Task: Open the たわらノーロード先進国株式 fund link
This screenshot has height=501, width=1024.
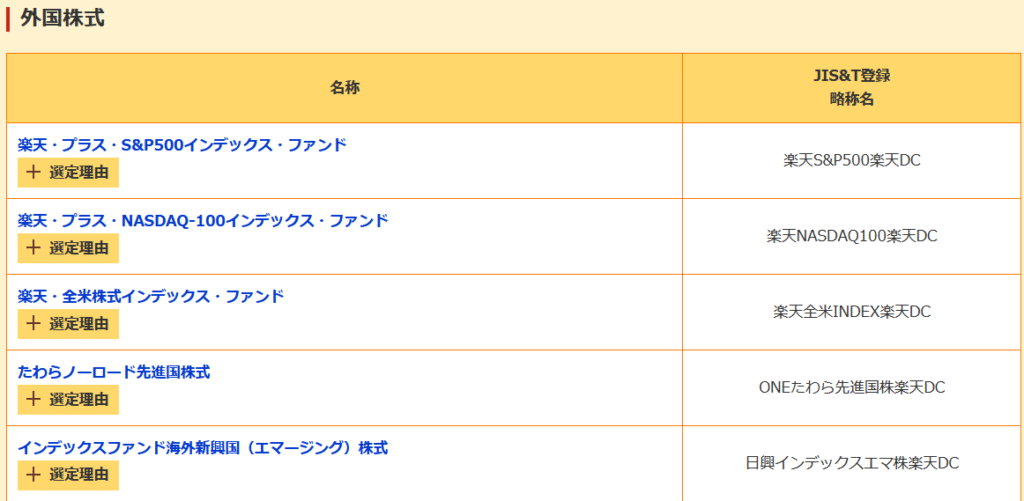Action: click(x=114, y=372)
